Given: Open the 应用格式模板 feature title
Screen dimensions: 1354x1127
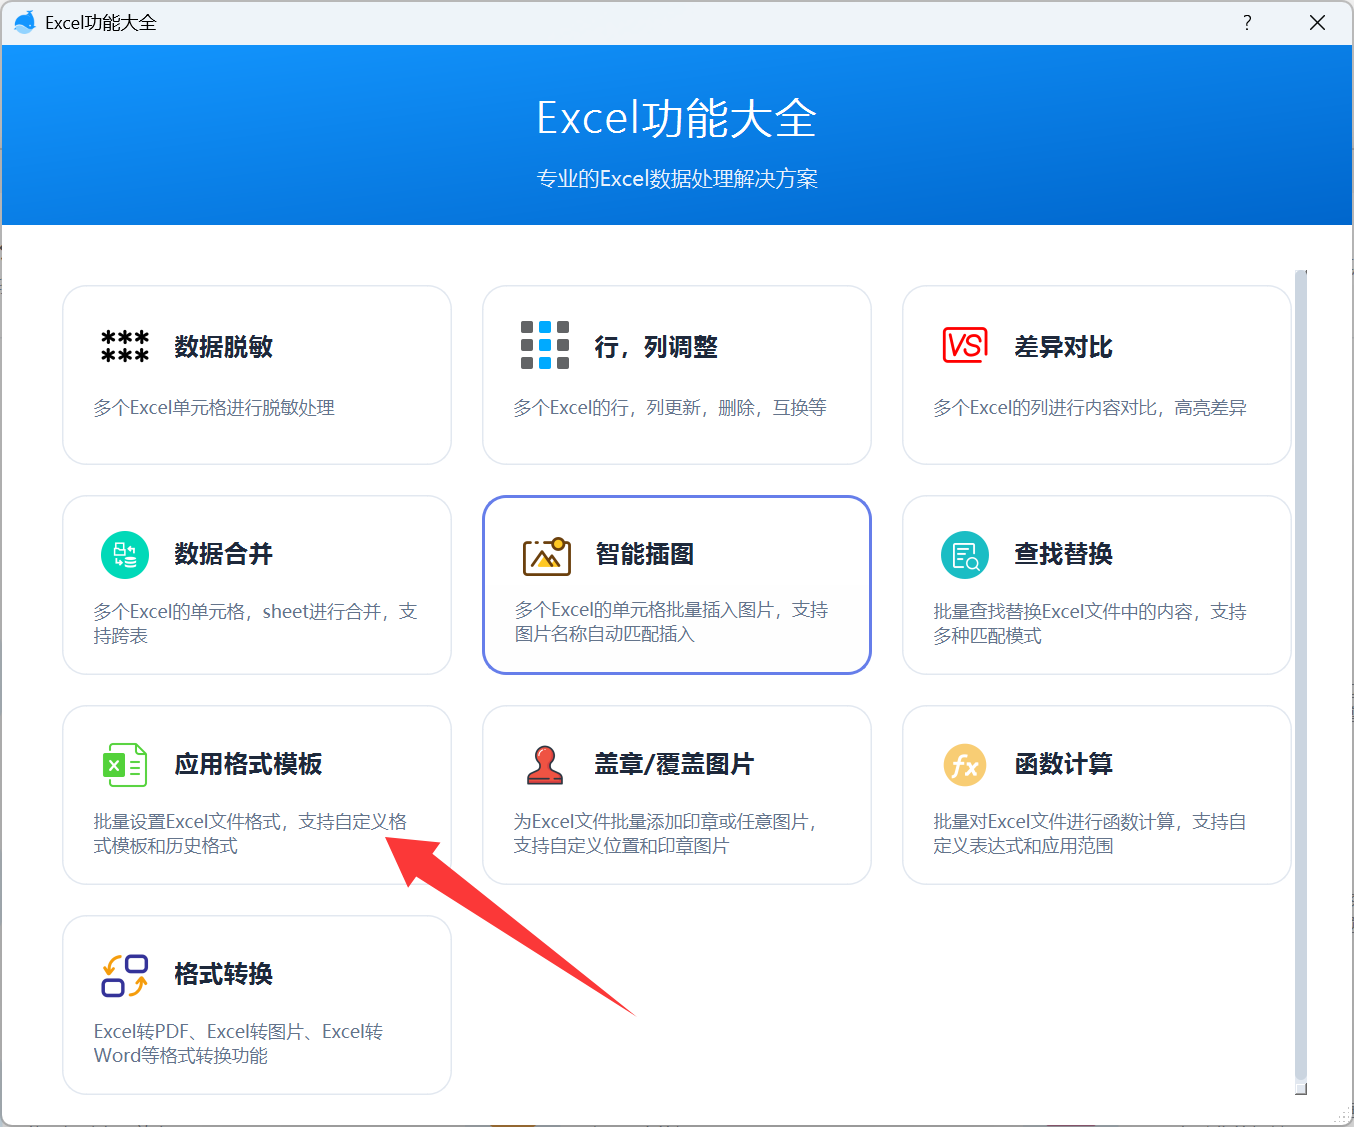Looking at the screenshot, I should tap(249, 764).
